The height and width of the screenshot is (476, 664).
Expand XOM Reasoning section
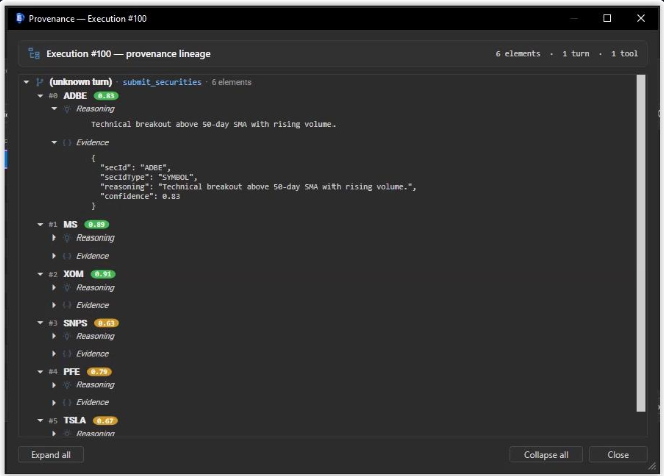(54, 288)
